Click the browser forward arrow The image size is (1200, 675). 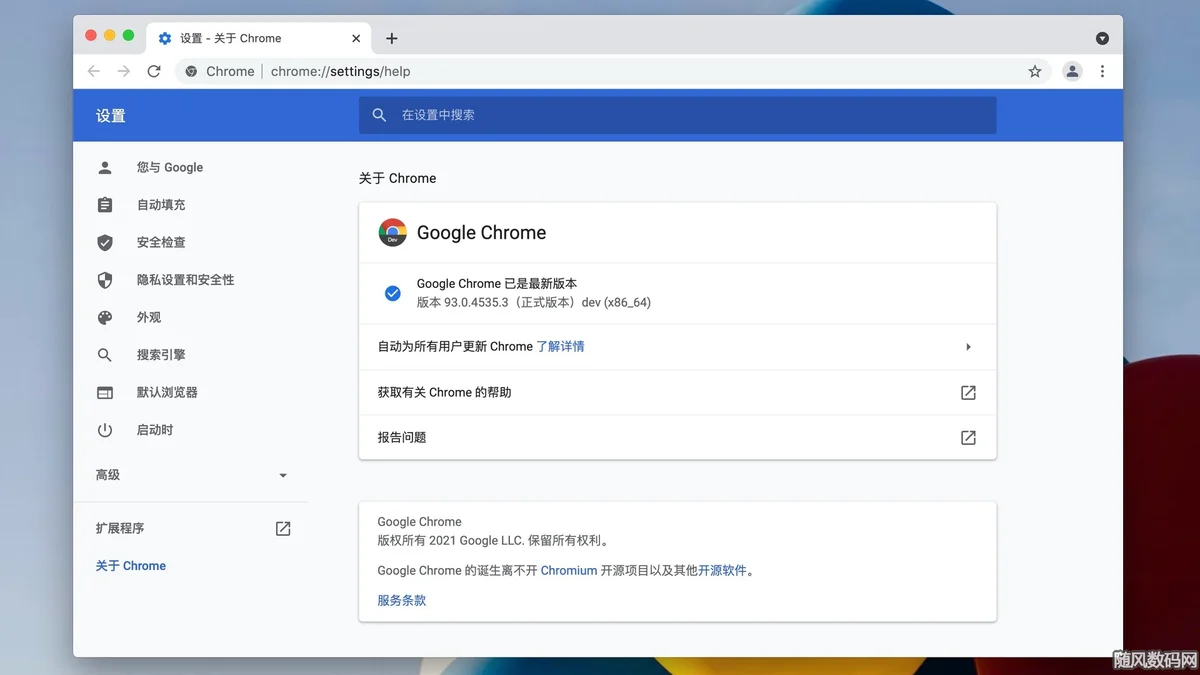coord(124,71)
